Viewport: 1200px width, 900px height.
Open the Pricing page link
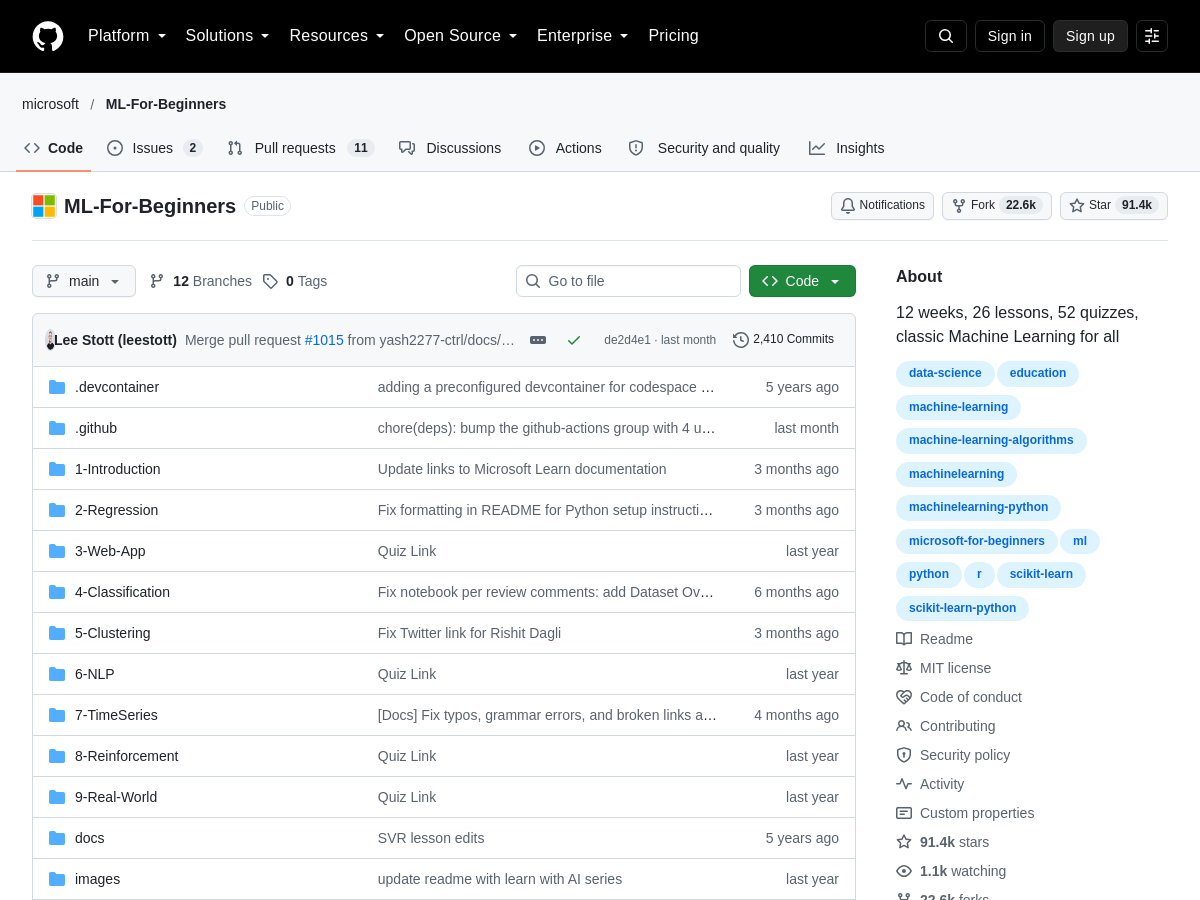pos(673,36)
